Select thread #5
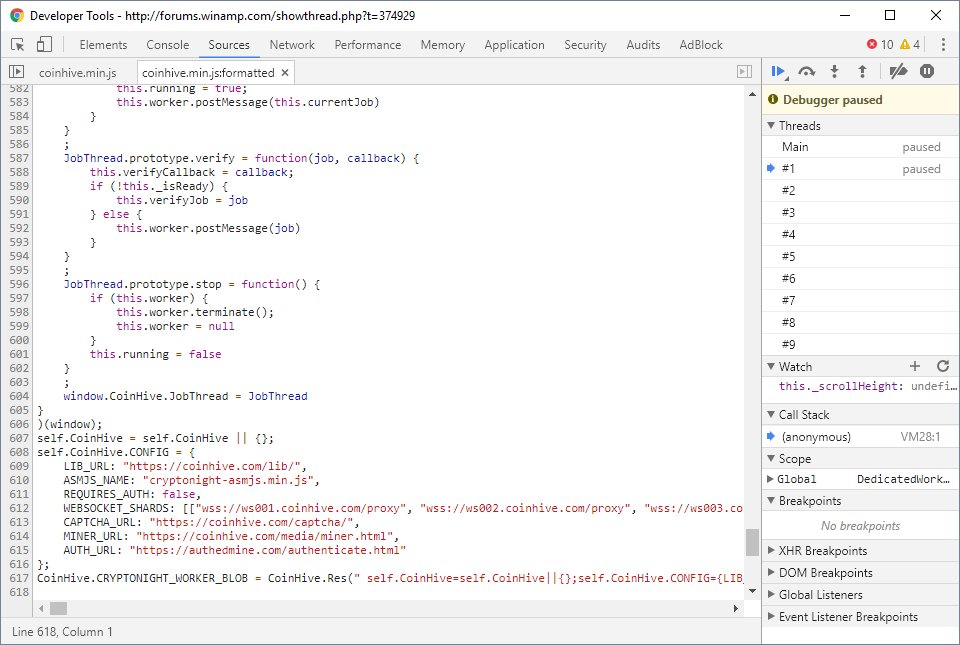The width and height of the screenshot is (960, 645). click(860, 256)
